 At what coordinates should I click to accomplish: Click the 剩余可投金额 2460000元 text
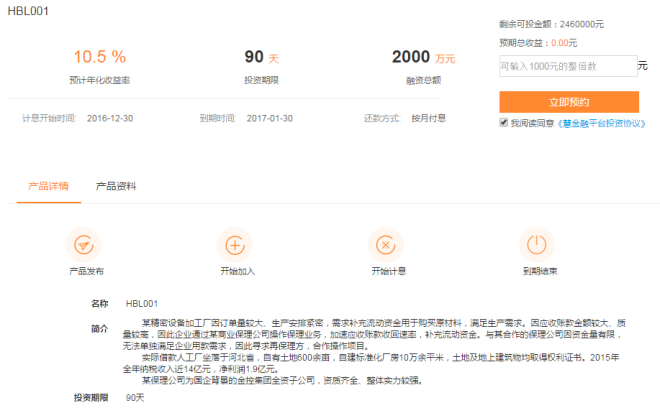tap(551, 23)
